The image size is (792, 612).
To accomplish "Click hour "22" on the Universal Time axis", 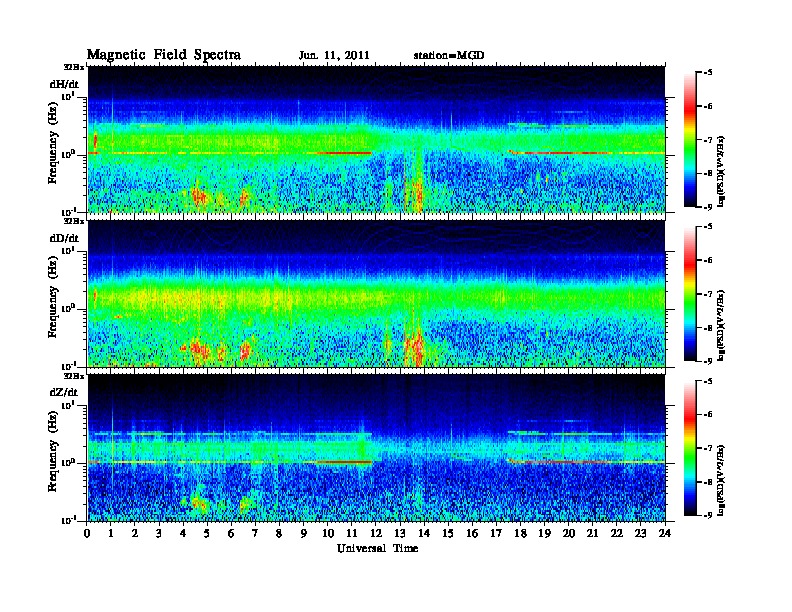I will [616, 534].
